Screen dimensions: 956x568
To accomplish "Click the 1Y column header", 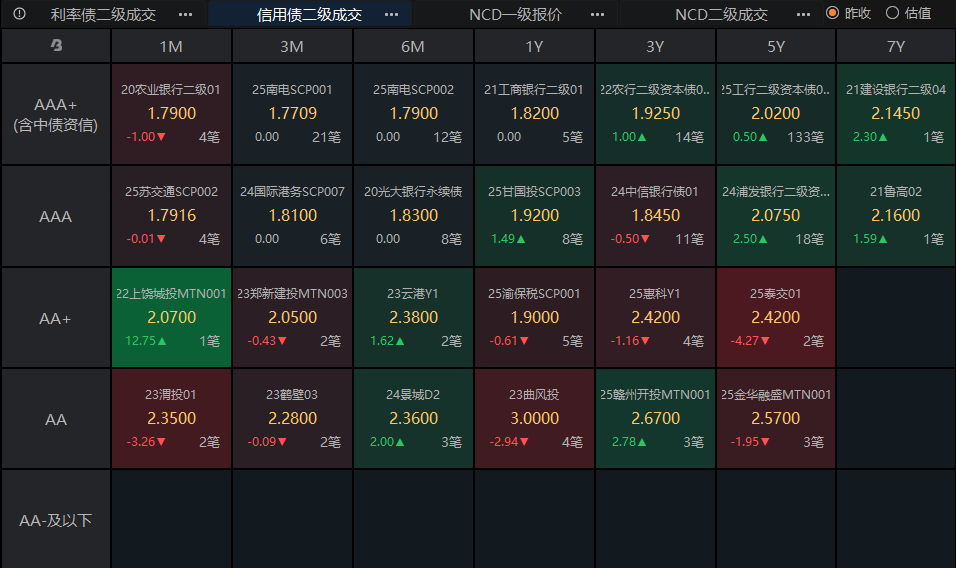I will tap(534, 46).
